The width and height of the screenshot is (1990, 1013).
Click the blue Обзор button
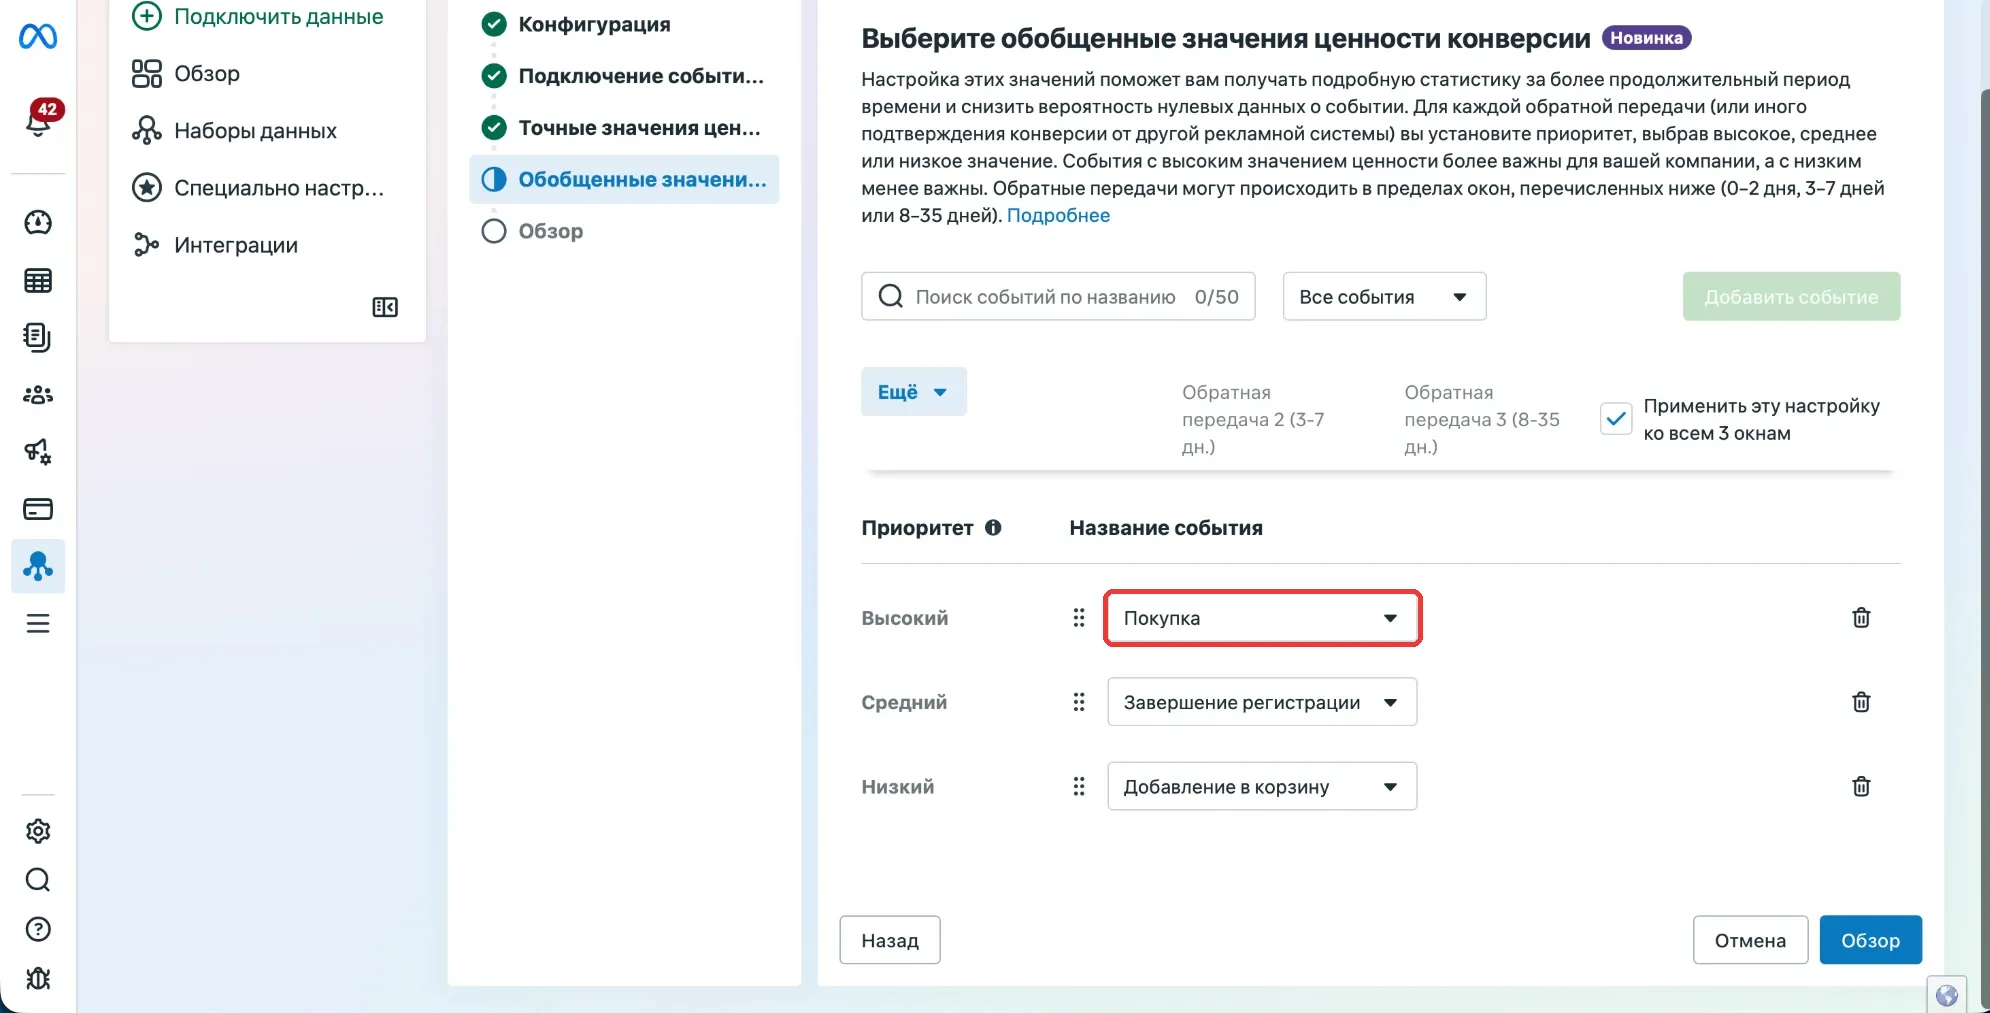click(1870, 940)
